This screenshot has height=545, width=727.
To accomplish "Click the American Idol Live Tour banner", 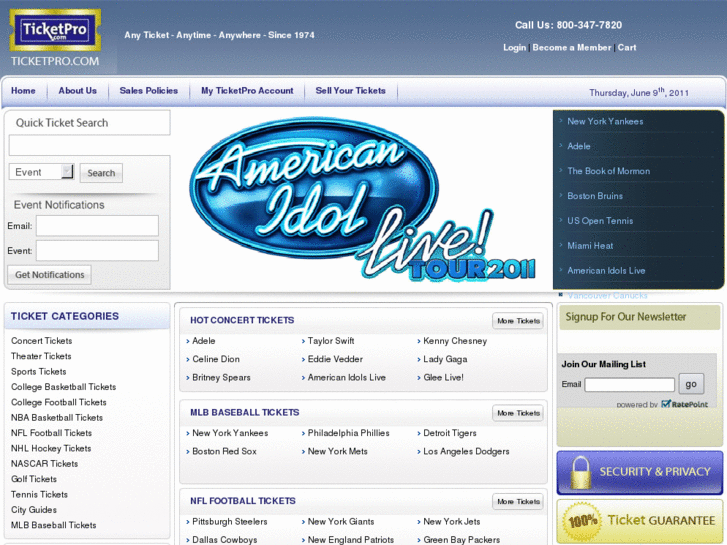I will click(x=362, y=199).
